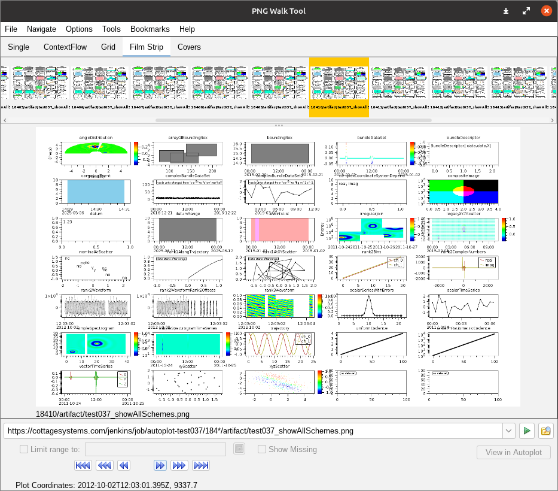Skip back several images with triple-left arrow
Image resolution: width=558 pixels, height=491 pixels.
(105, 465)
